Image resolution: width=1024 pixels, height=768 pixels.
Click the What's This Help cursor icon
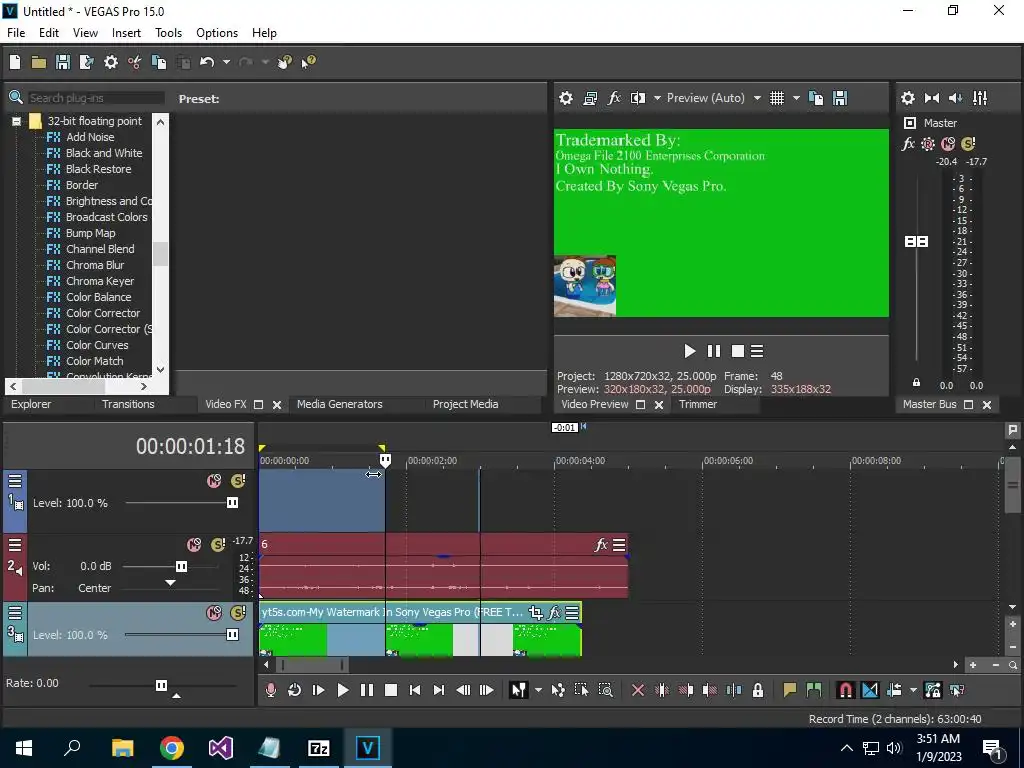coord(308,62)
